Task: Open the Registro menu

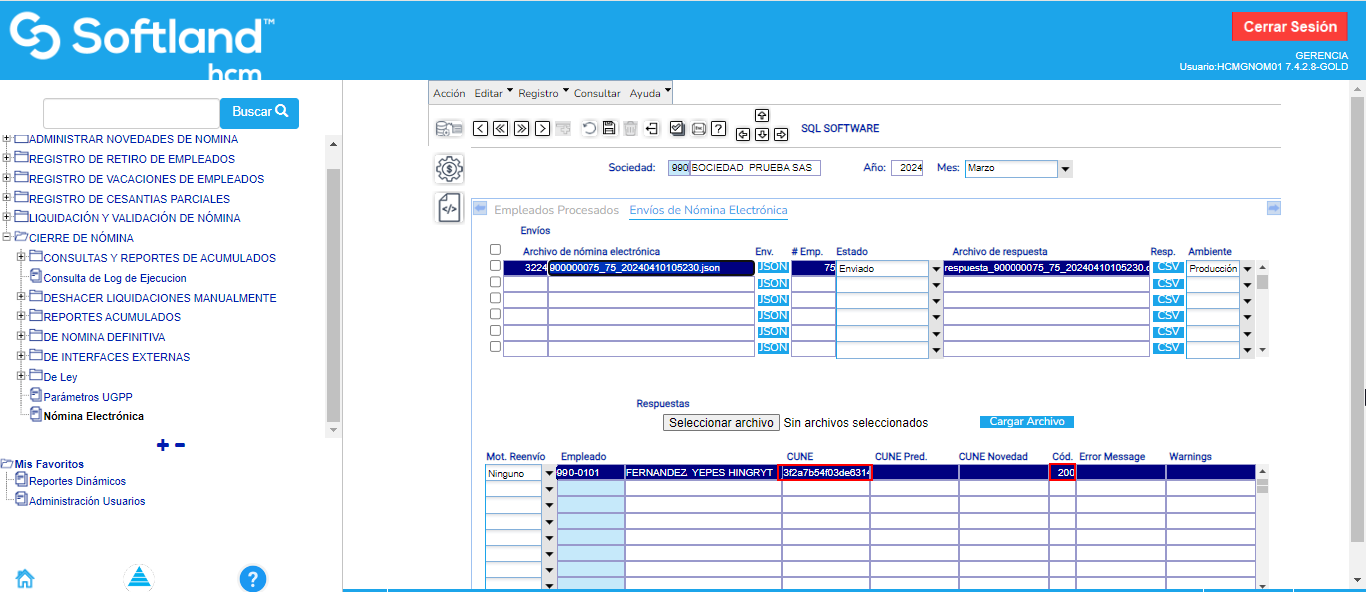Action: coord(543,93)
